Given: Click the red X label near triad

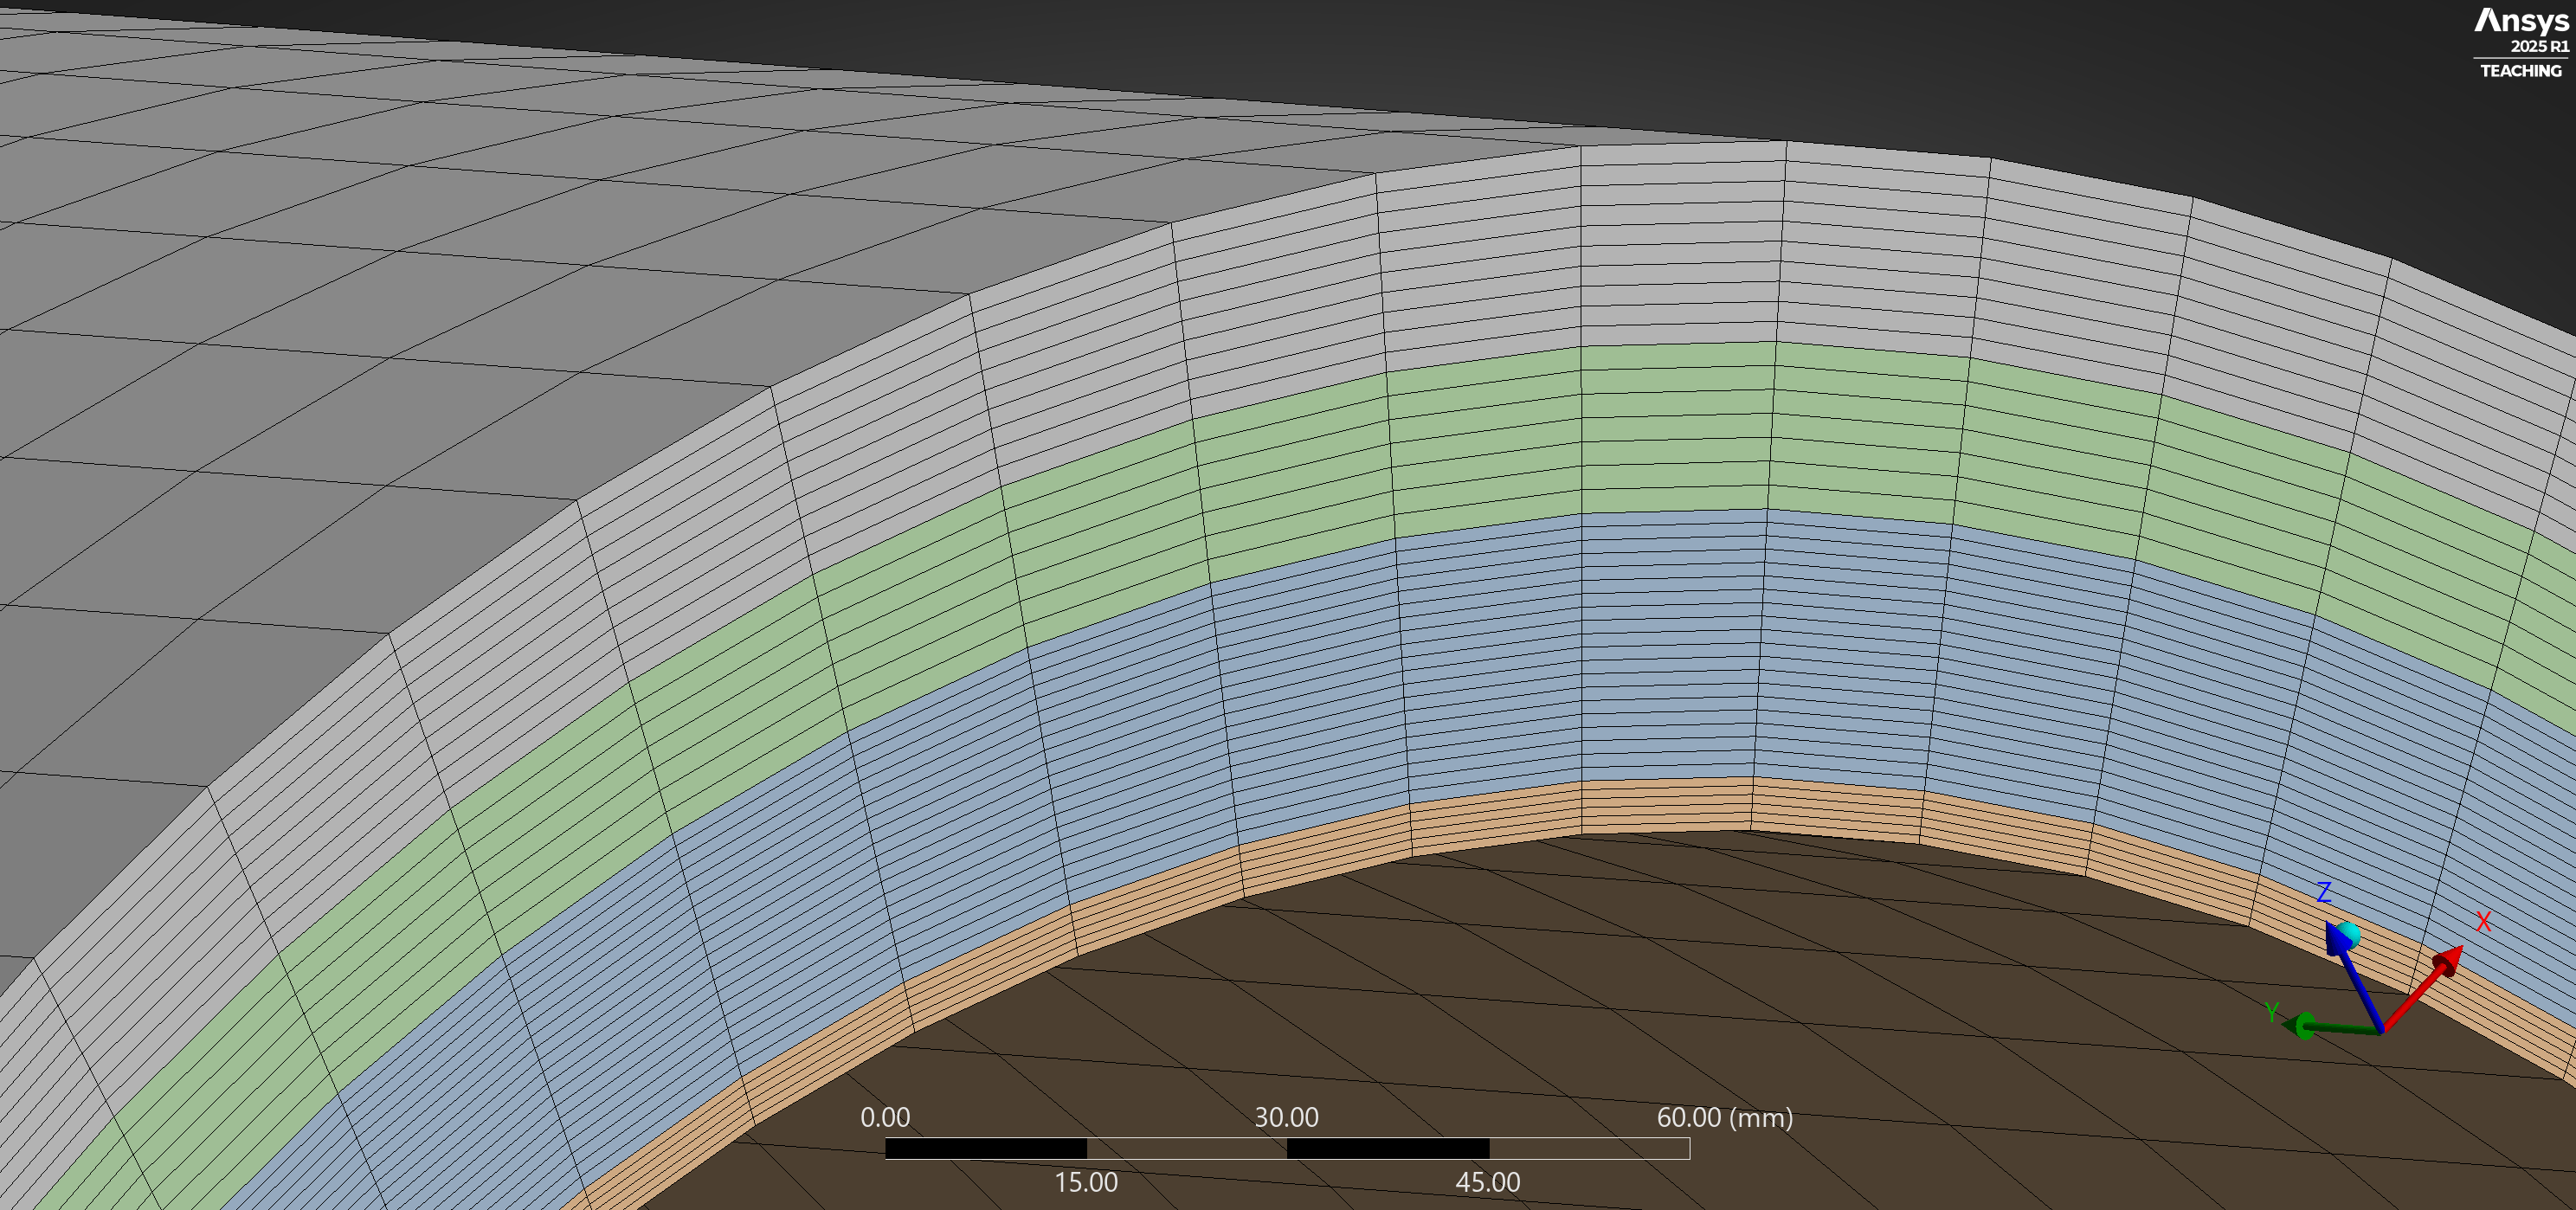Looking at the screenshot, I should pyautogui.click(x=2483, y=922).
